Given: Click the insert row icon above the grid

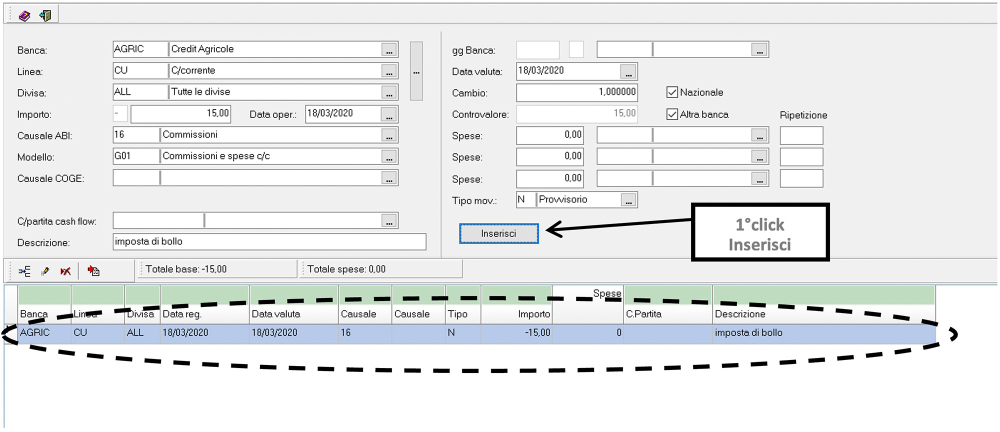Looking at the screenshot, I should (x=25, y=270).
